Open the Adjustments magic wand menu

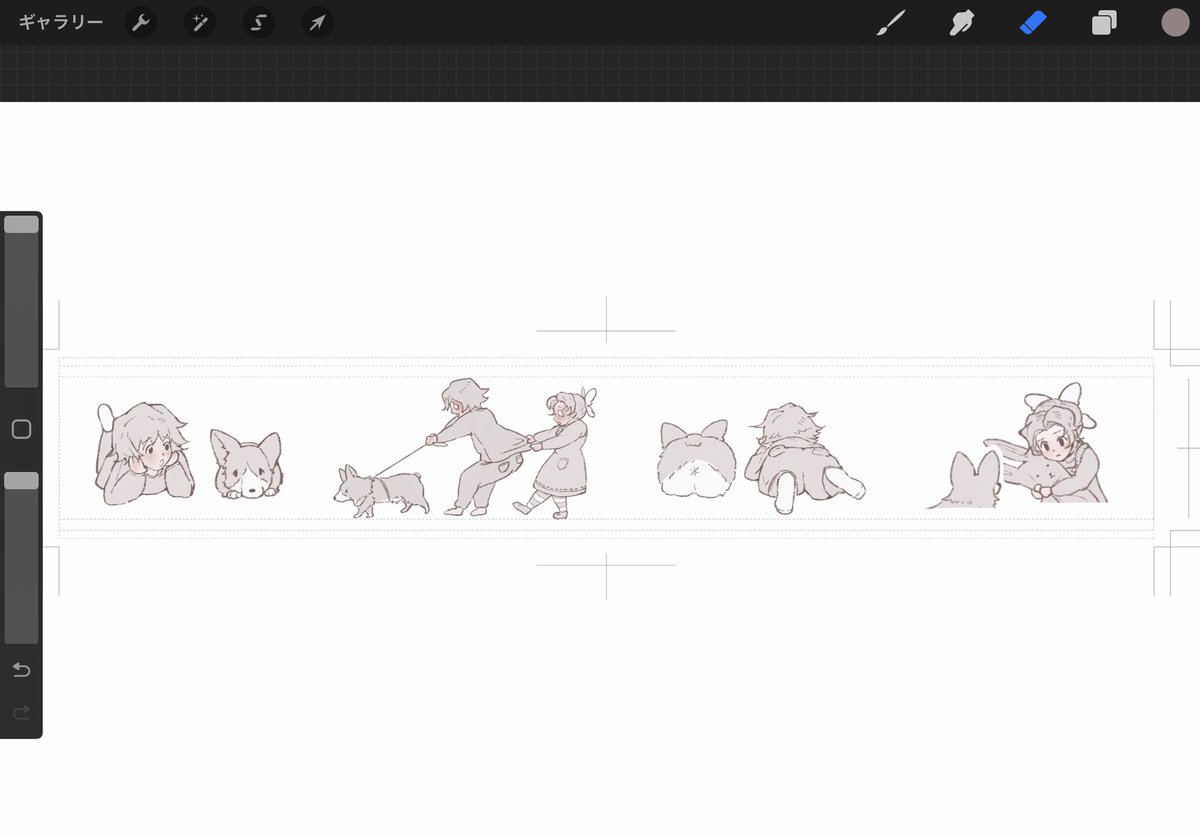tap(199, 22)
